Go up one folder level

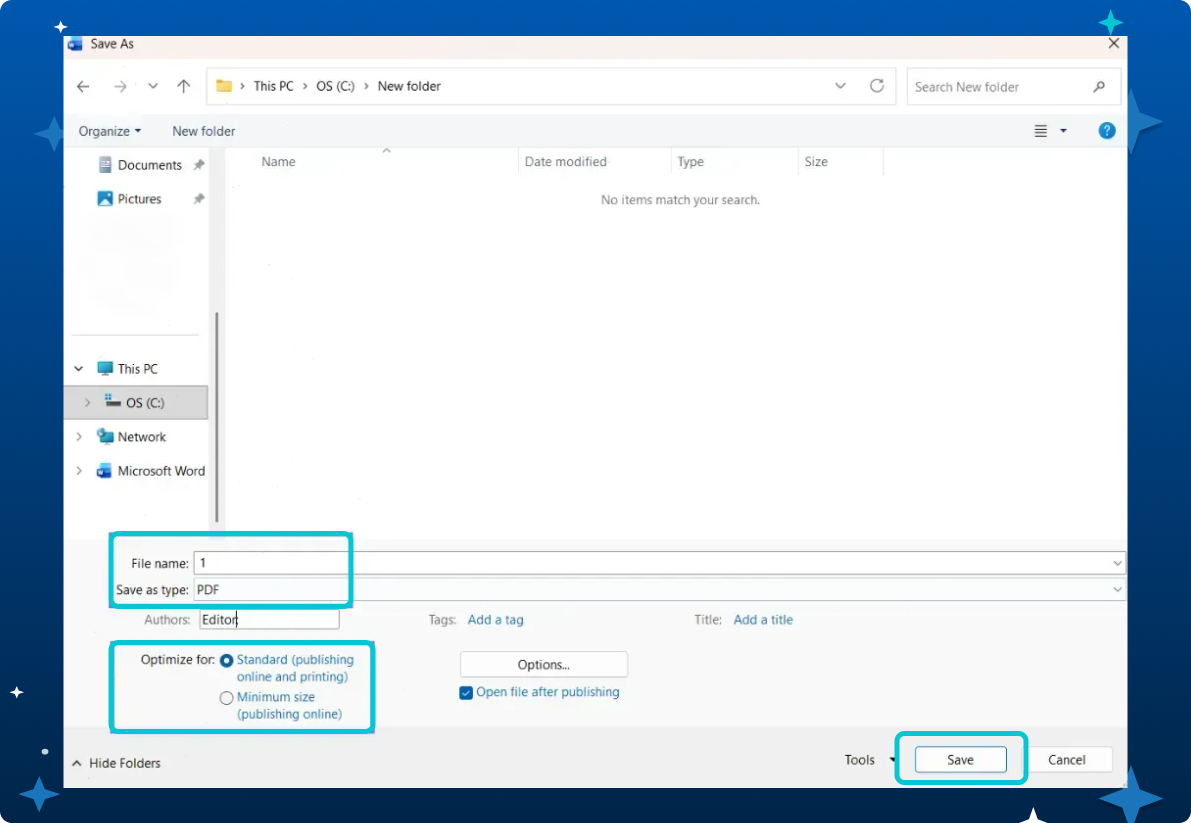pos(183,86)
